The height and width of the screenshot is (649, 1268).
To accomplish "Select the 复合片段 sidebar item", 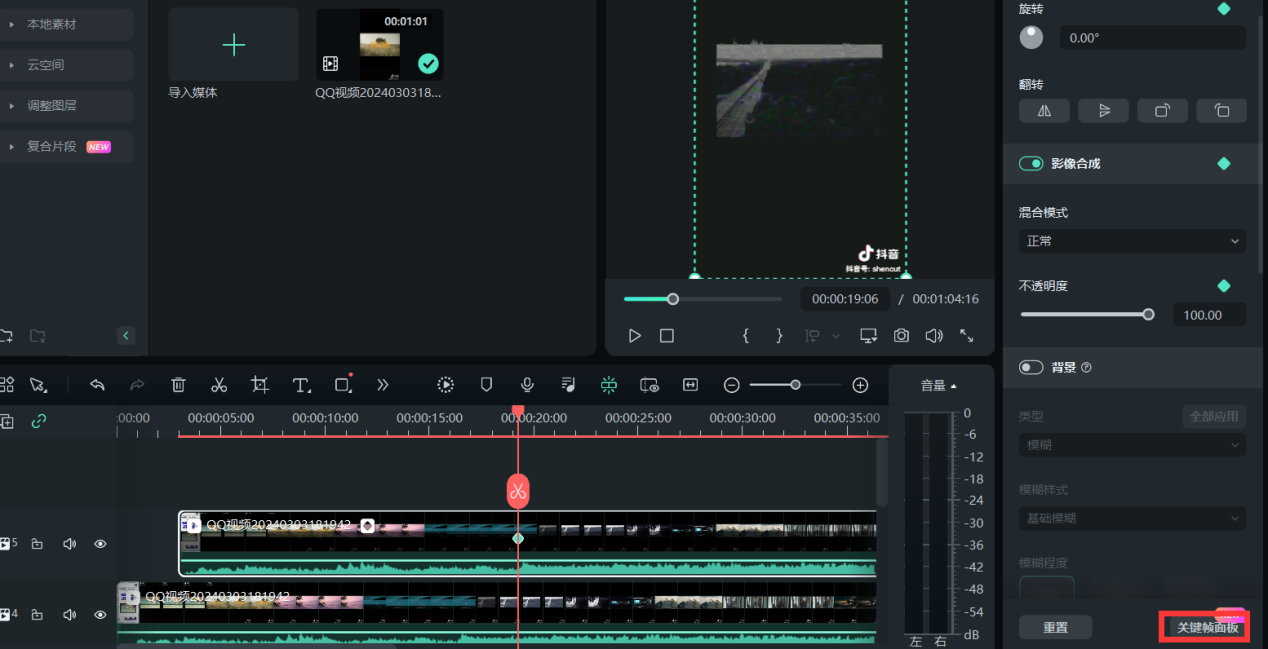I will (x=52, y=146).
